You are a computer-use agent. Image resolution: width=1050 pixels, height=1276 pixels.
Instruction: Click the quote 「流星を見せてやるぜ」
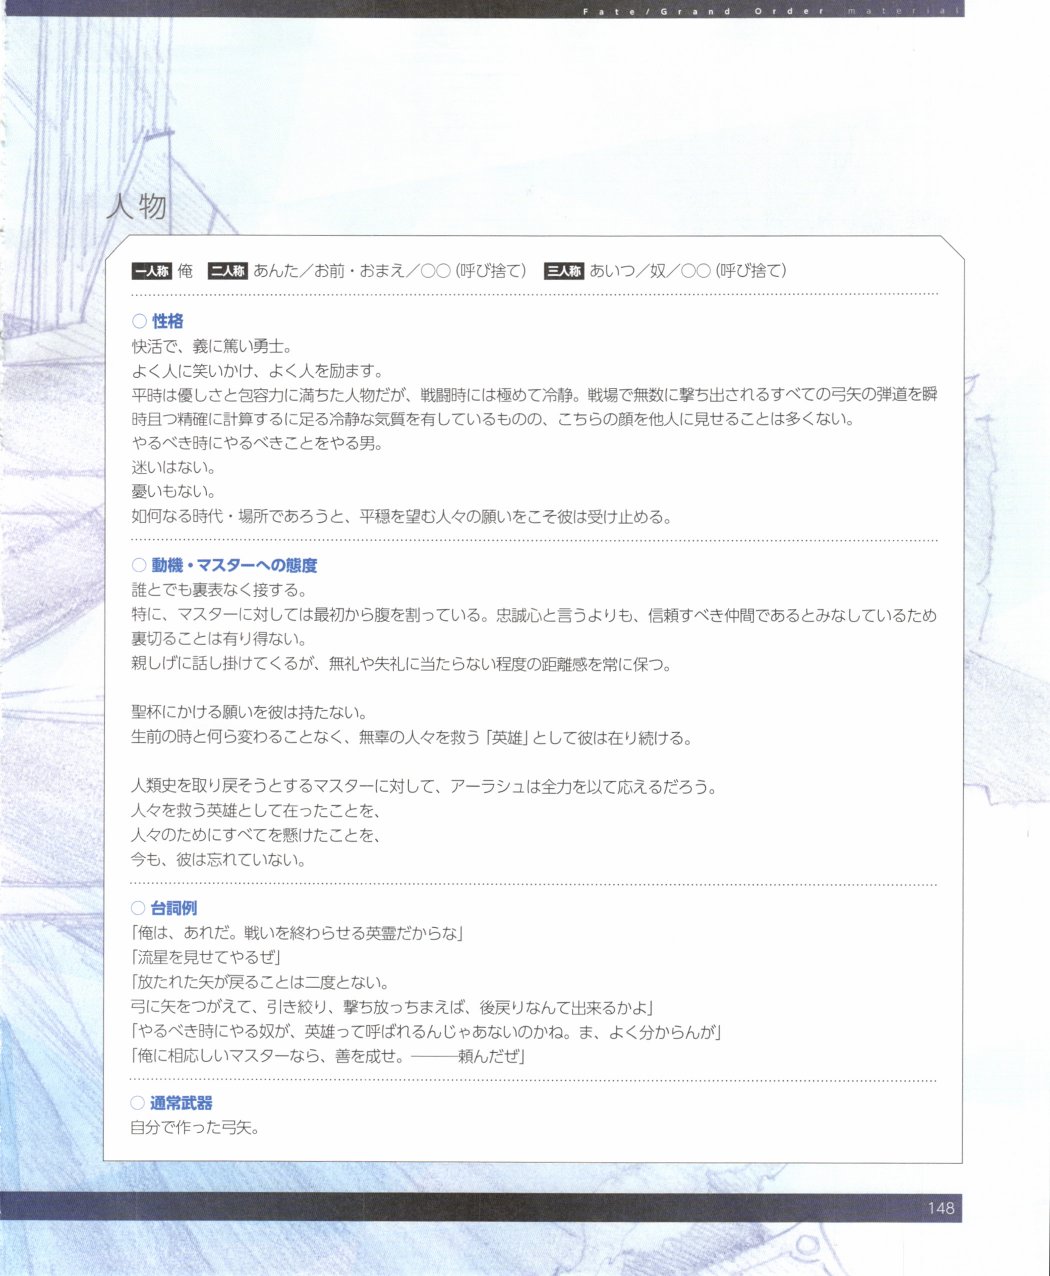coord(207,958)
